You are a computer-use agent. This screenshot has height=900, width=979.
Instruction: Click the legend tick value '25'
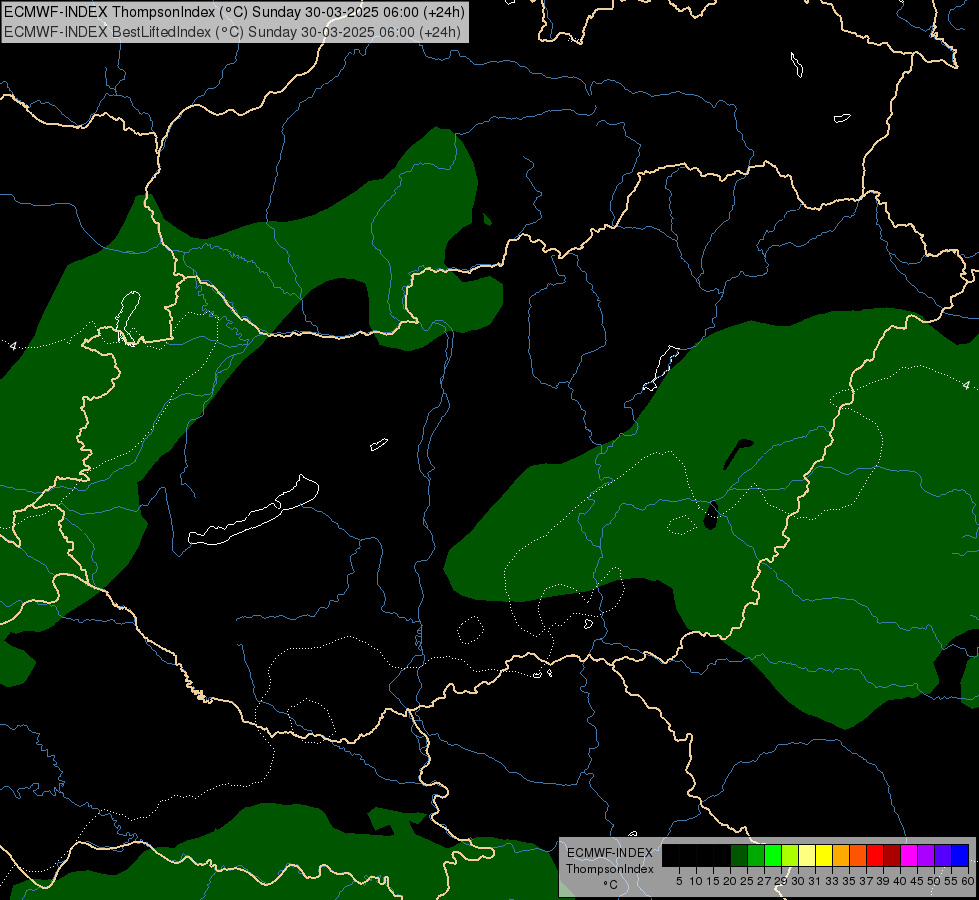pos(747,881)
